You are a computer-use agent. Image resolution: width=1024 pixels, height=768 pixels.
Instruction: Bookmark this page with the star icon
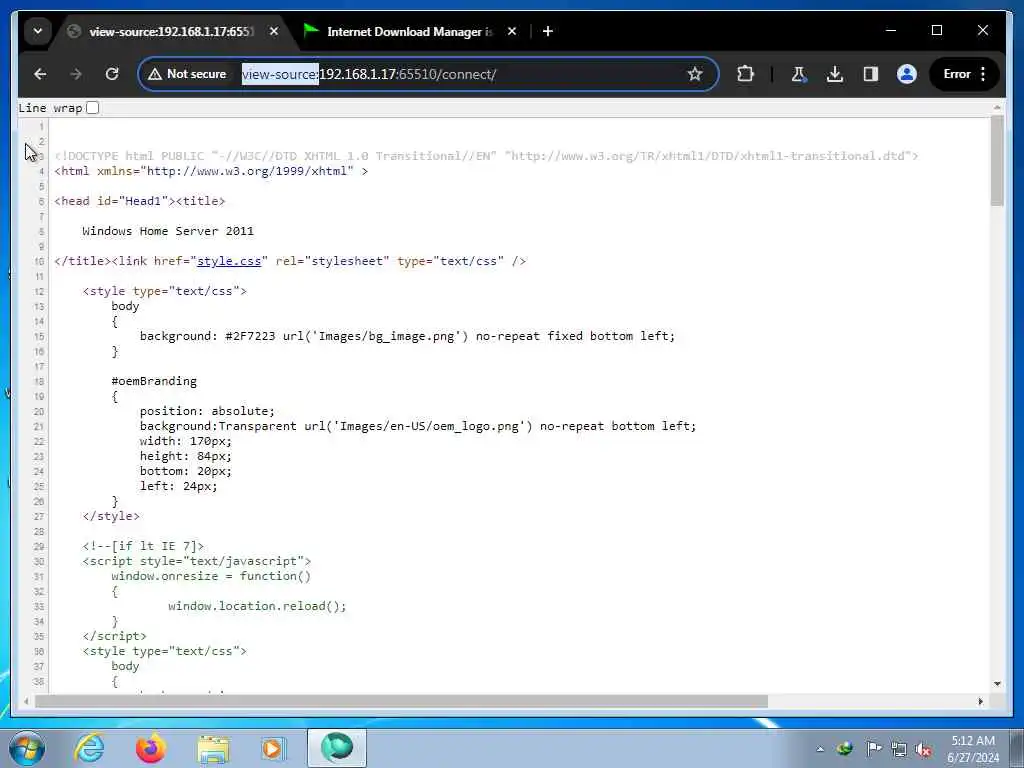click(x=695, y=74)
